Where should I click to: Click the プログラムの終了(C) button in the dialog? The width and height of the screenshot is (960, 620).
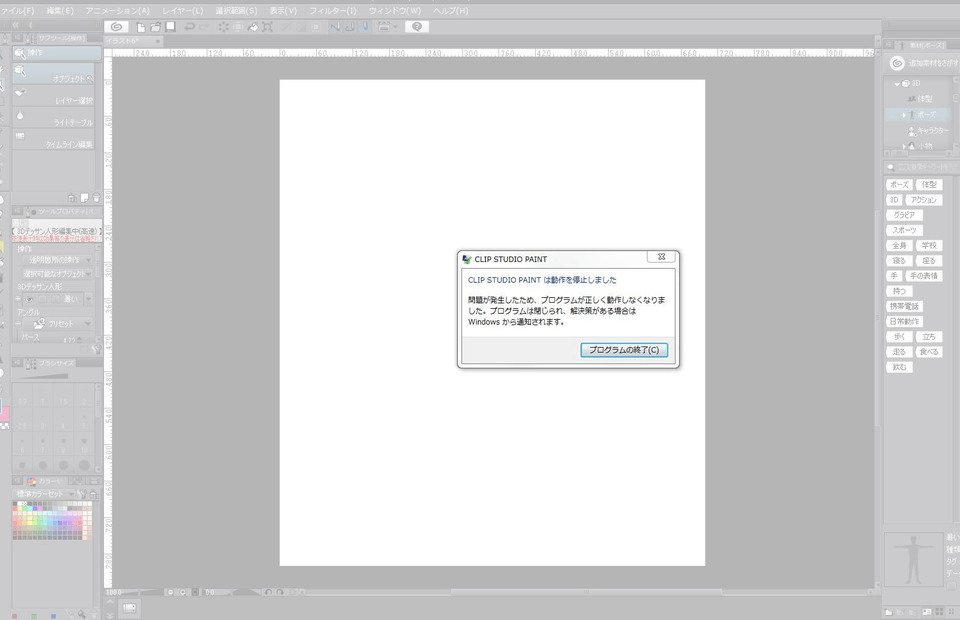[624, 350]
